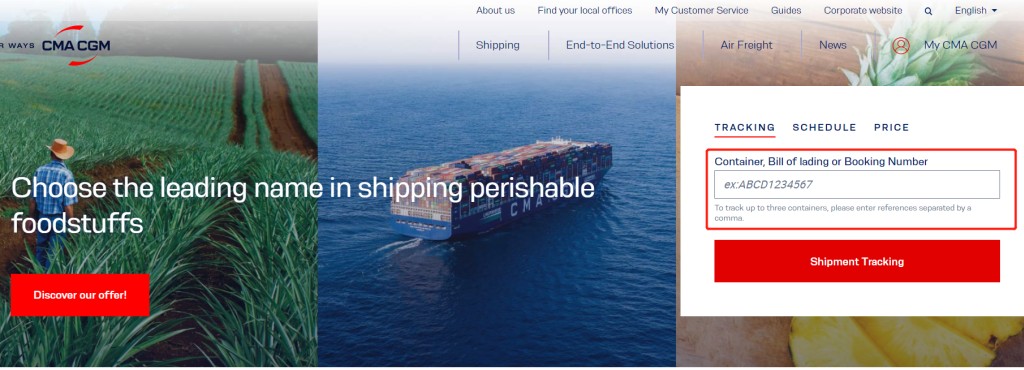Screen dimensions: 1024x370
Task: Switch to the Price tab
Action: (891, 127)
